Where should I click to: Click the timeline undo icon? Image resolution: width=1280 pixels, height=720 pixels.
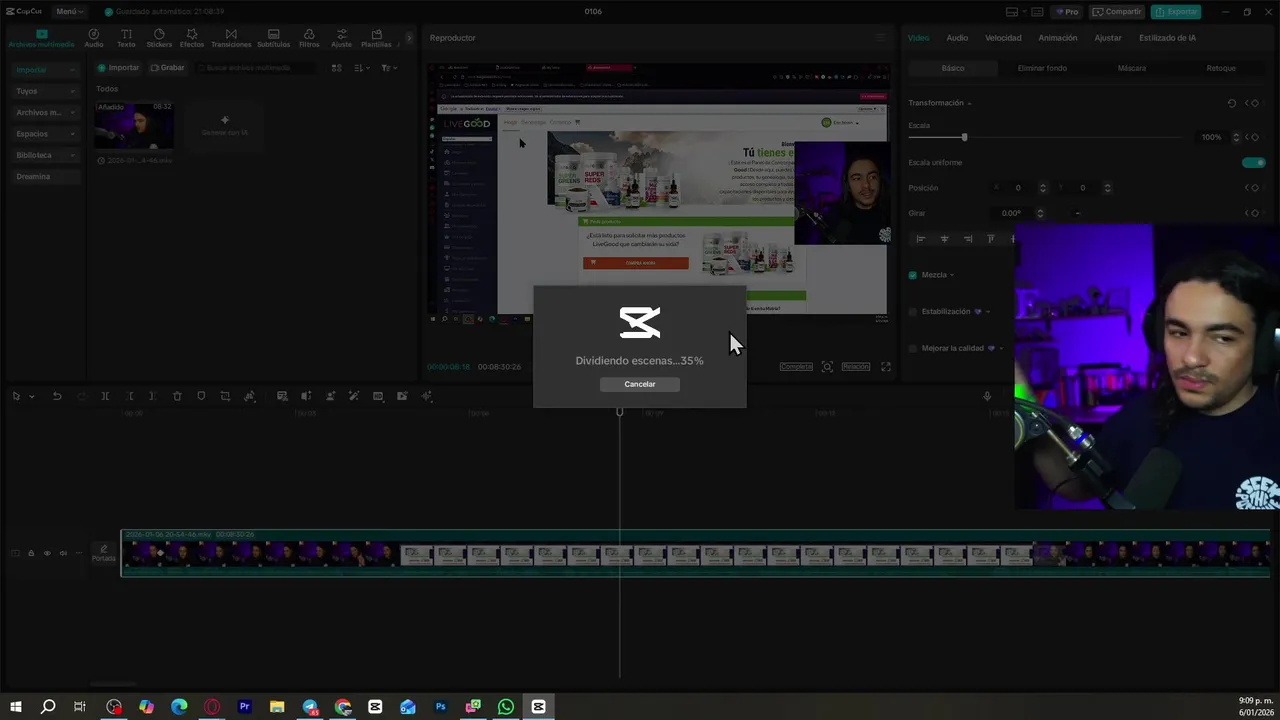coord(57,396)
